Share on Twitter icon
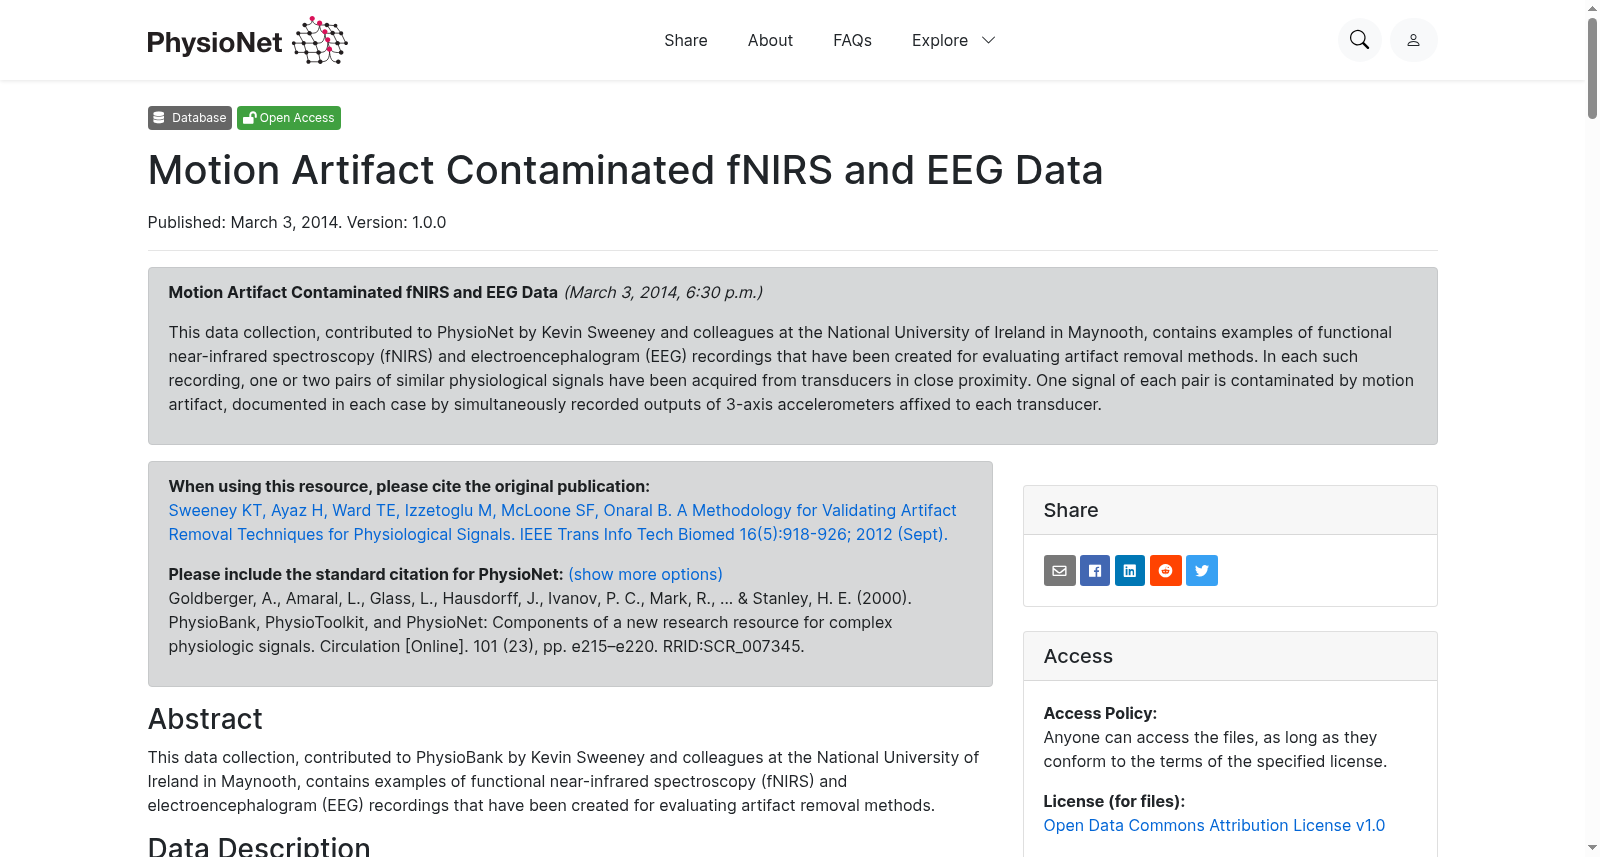Viewport: 1600px width, 857px height. click(x=1202, y=570)
